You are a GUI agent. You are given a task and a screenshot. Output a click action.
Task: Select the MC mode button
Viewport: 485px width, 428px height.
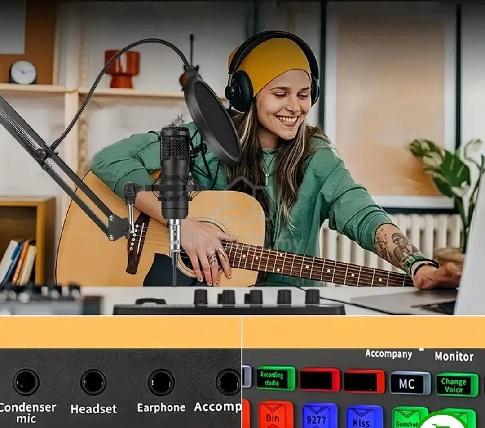click(x=410, y=383)
